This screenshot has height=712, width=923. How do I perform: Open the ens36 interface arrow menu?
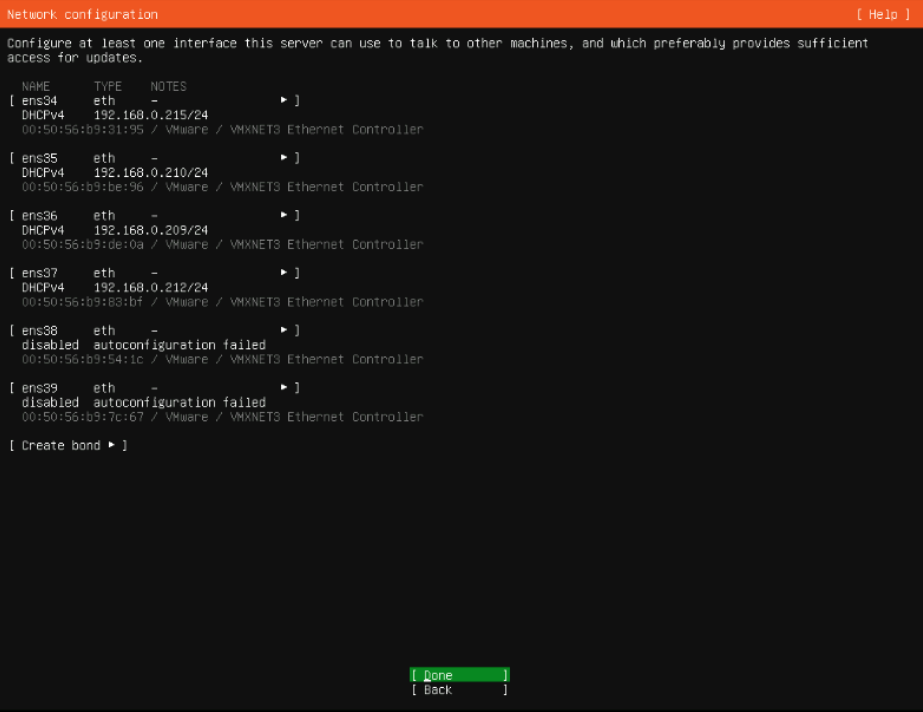284,215
